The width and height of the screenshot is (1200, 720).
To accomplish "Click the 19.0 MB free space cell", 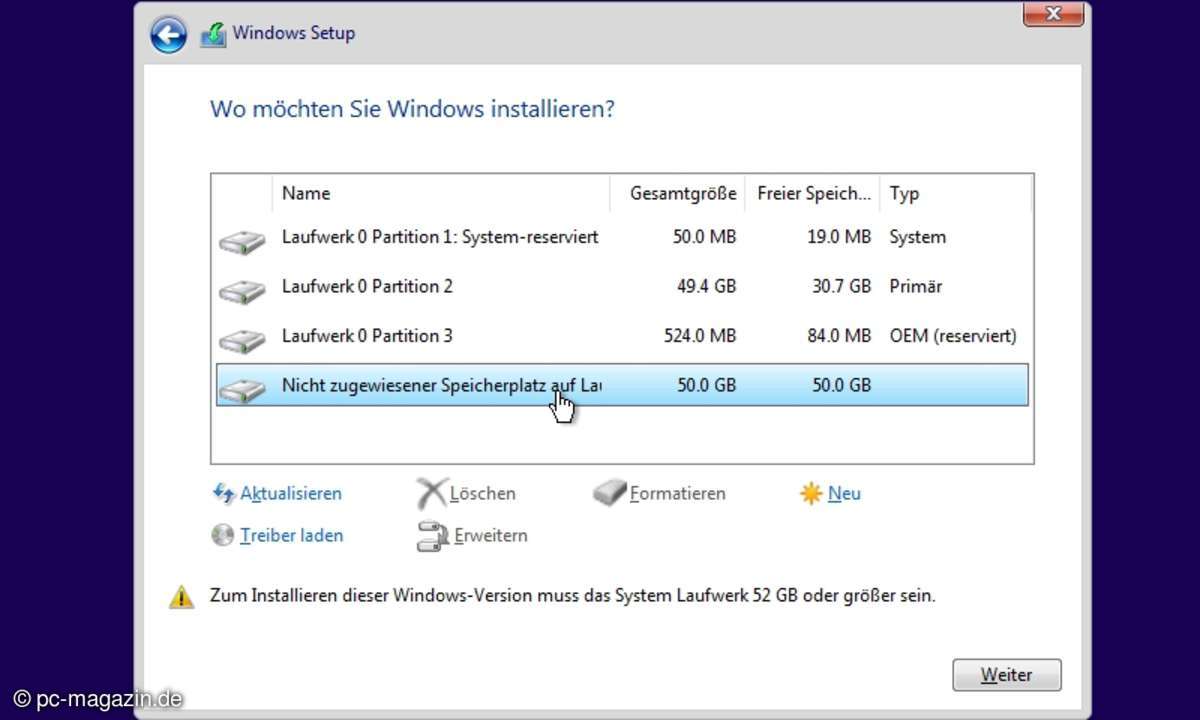I will tap(841, 237).
